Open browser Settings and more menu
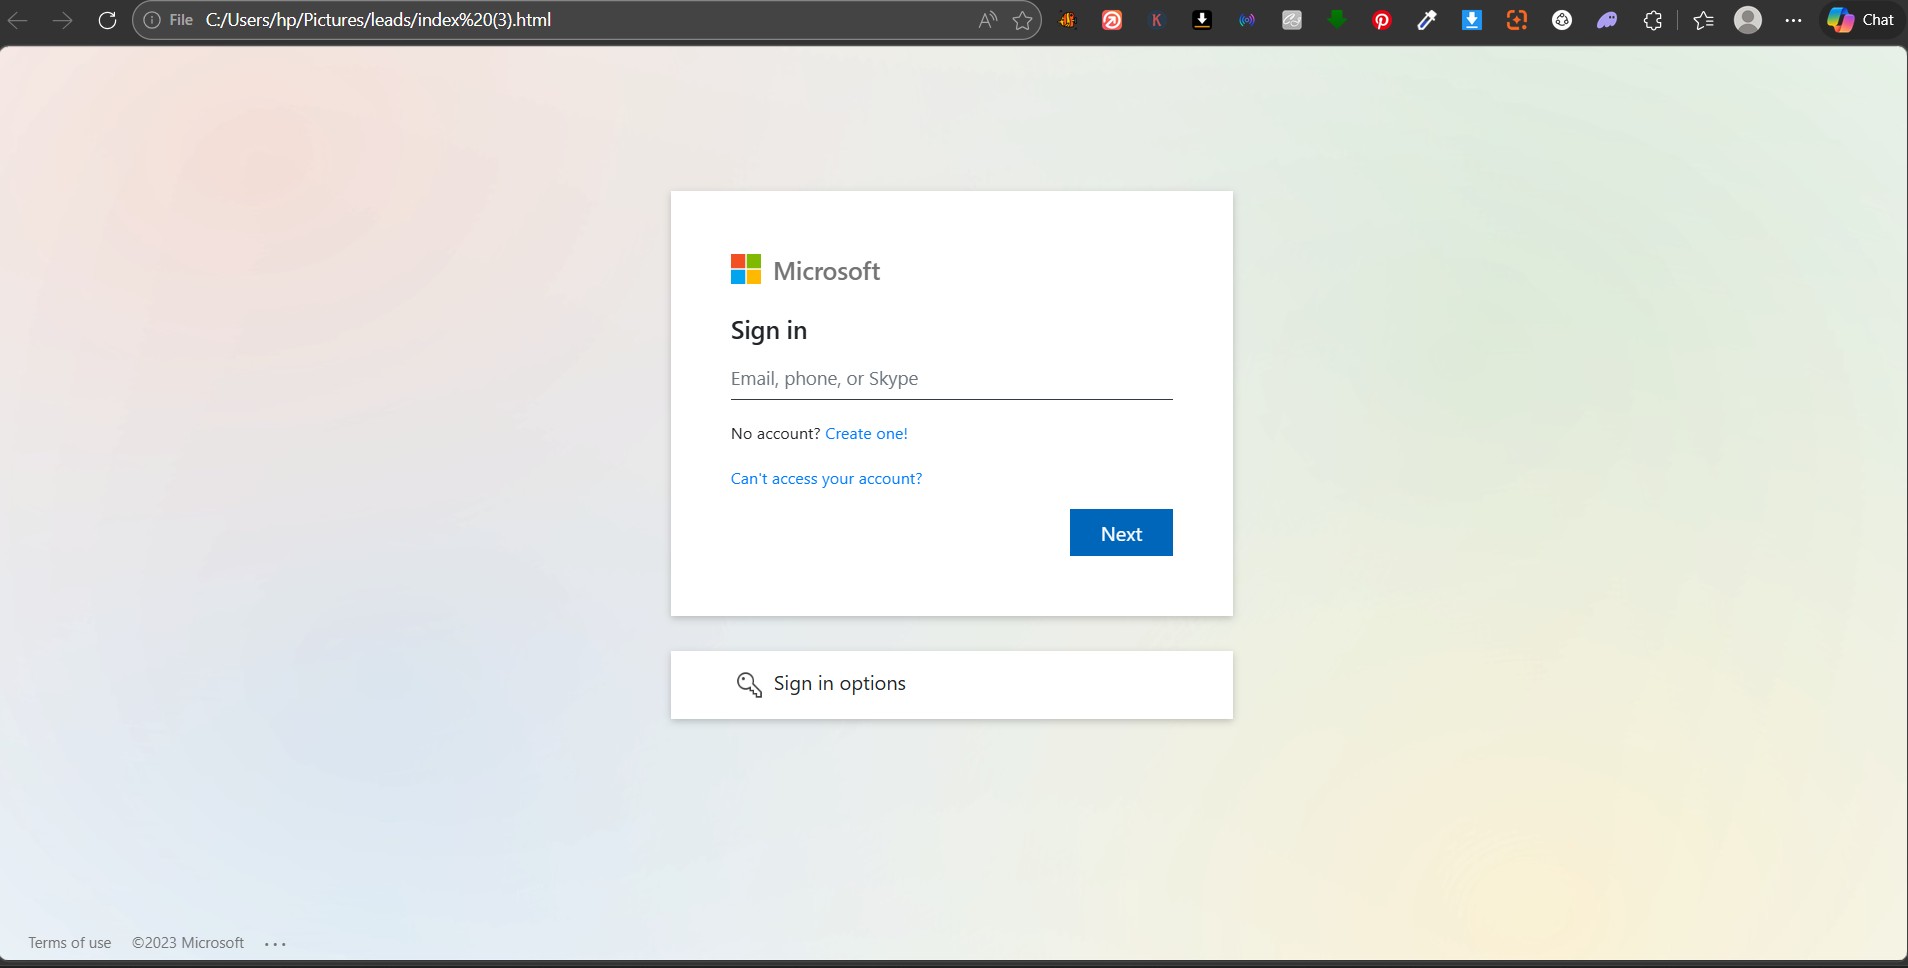 [x=1794, y=20]
